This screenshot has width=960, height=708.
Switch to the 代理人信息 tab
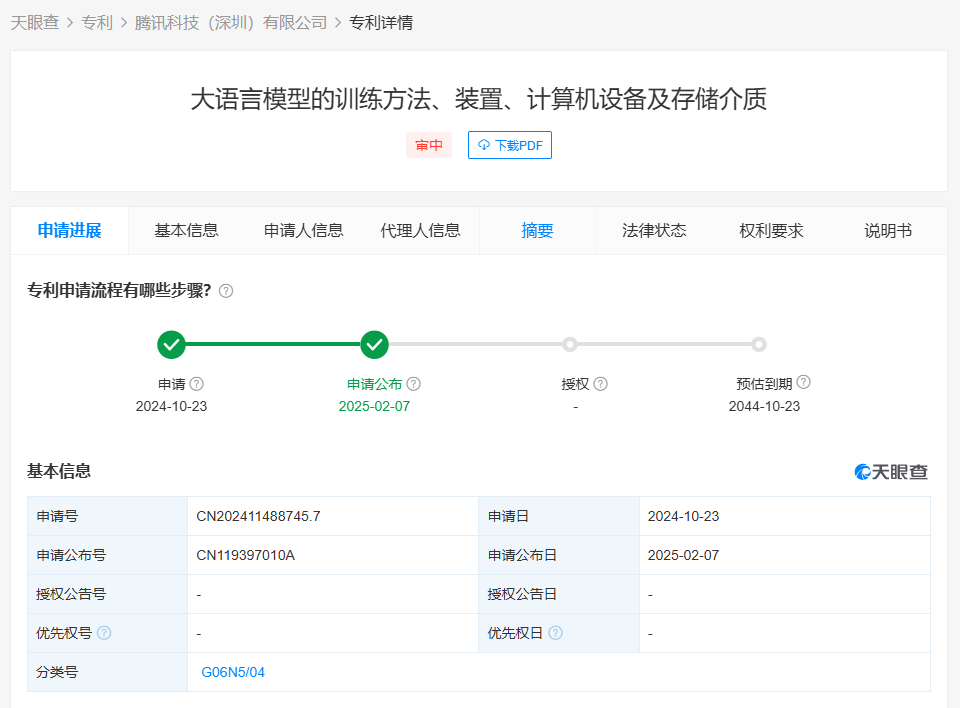tap(420, 230)
